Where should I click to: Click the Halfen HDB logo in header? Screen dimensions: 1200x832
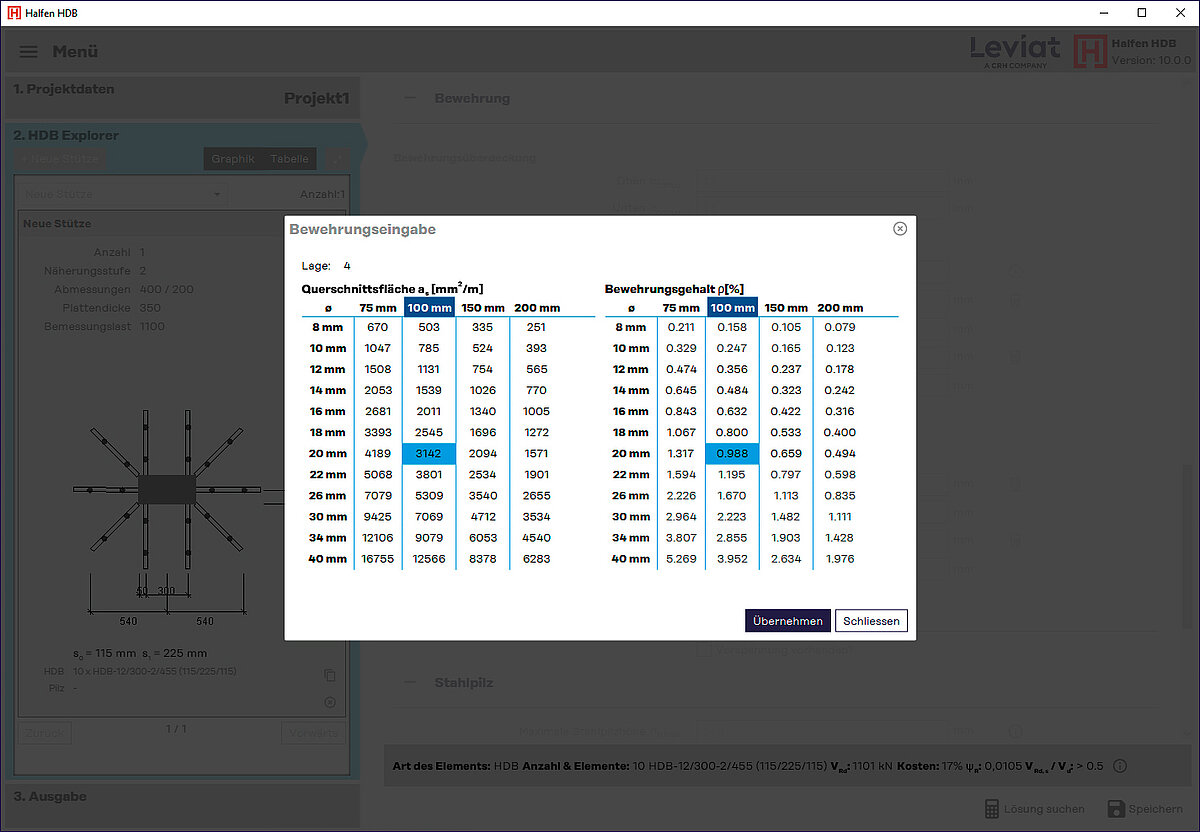click(1090, 51)
